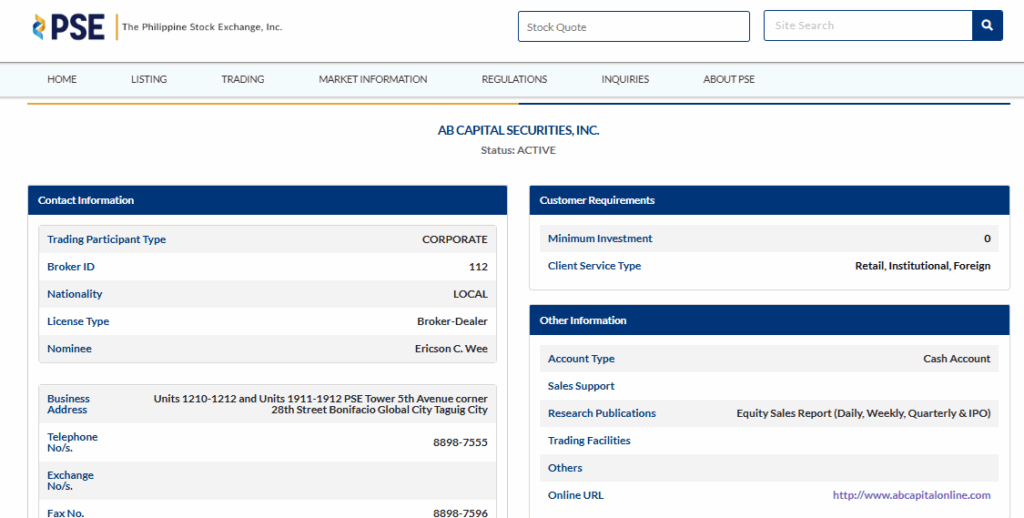1024x518 pixels.
Task: Click the Minimum Investment label
Action: pos(600,238)
